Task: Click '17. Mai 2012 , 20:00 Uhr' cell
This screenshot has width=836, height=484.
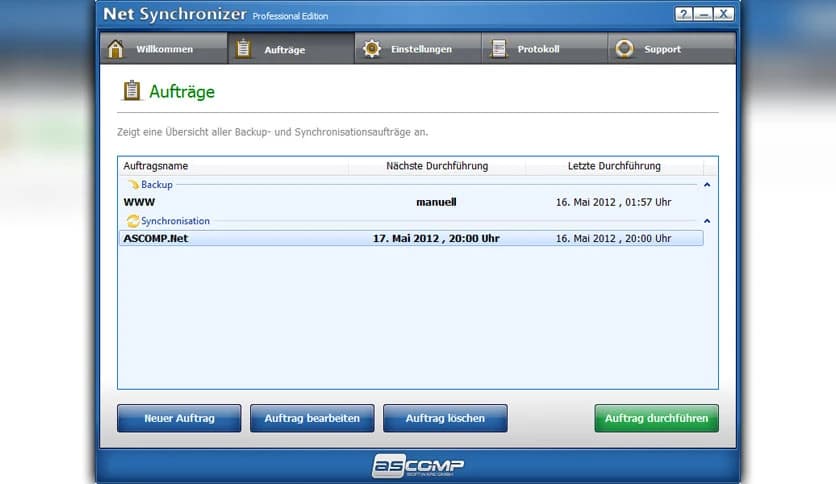Action: (436, 238)
